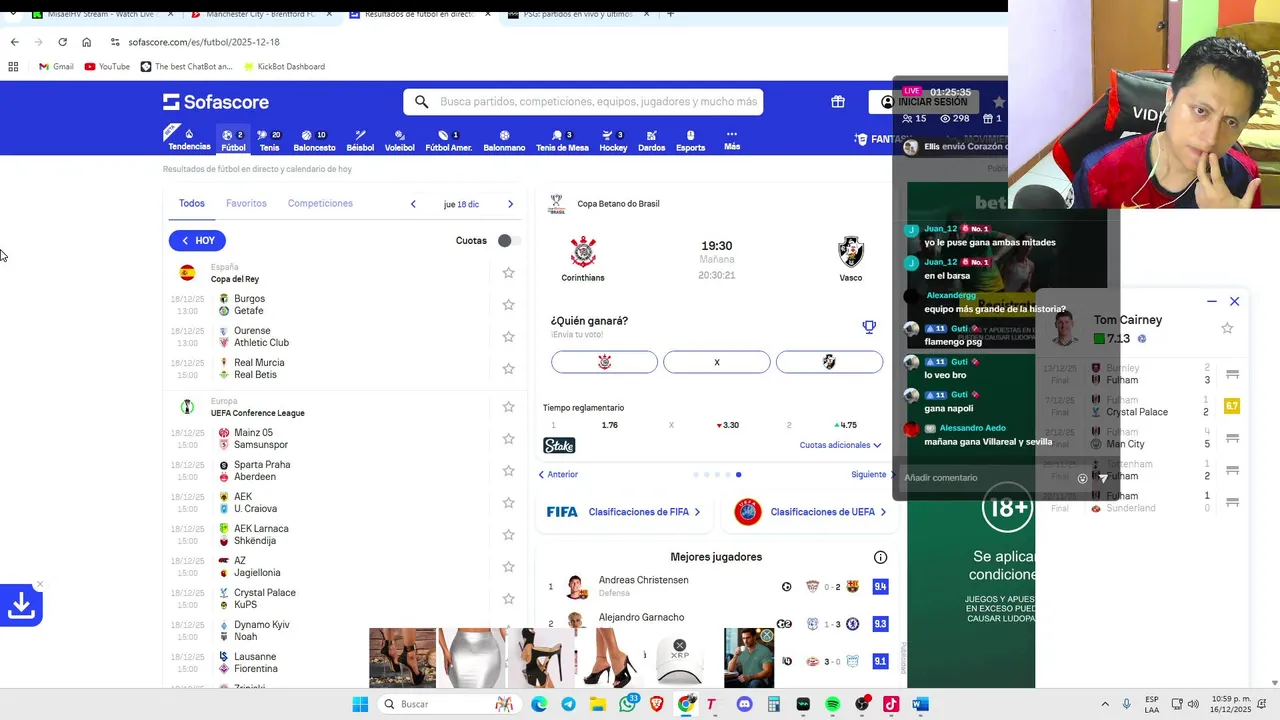This screenshot has width=1280, height=720.
Task: Favorite the UEFA Conference League competition
Action: click(x=508, y=407)
